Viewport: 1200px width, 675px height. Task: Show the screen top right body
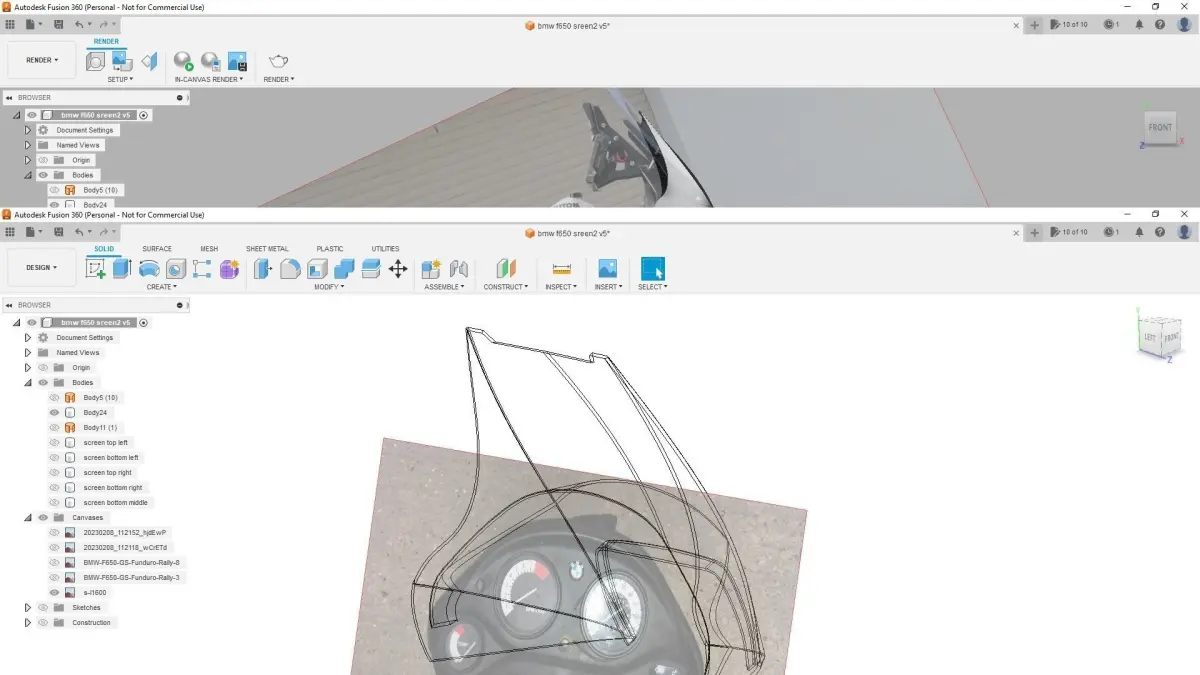click(x=55, y=472)
